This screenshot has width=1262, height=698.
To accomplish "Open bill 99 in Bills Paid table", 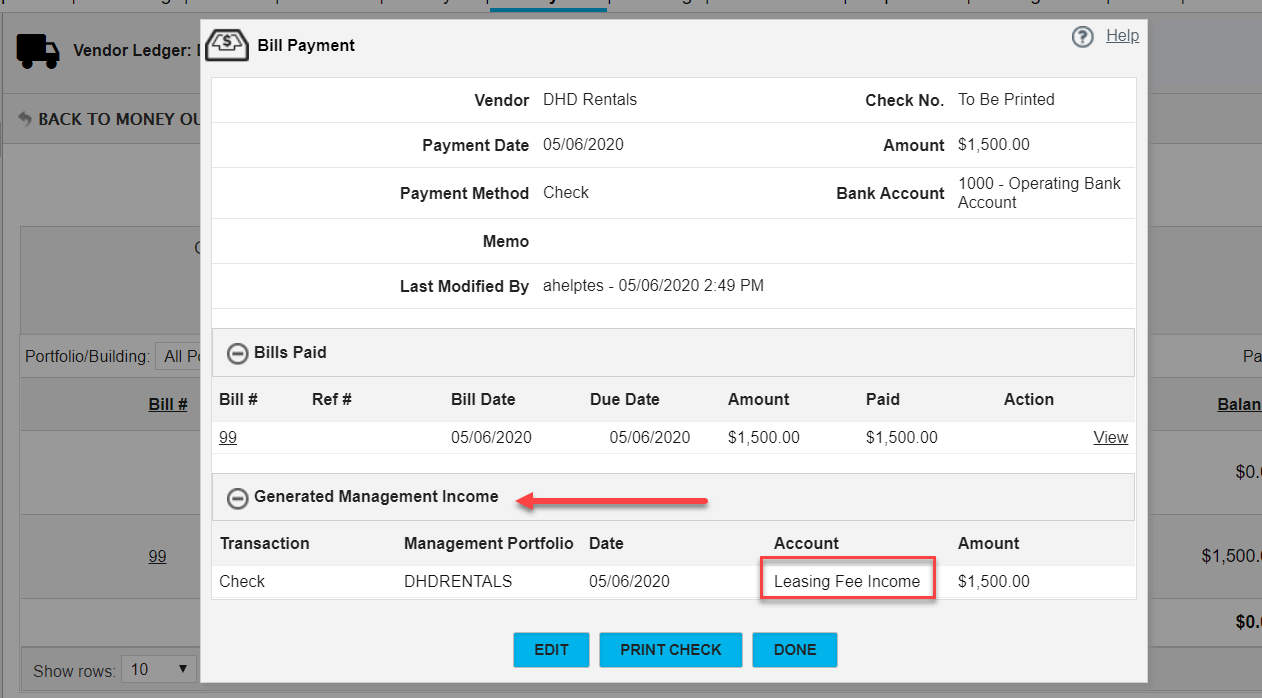I will (x=228, y=437).
